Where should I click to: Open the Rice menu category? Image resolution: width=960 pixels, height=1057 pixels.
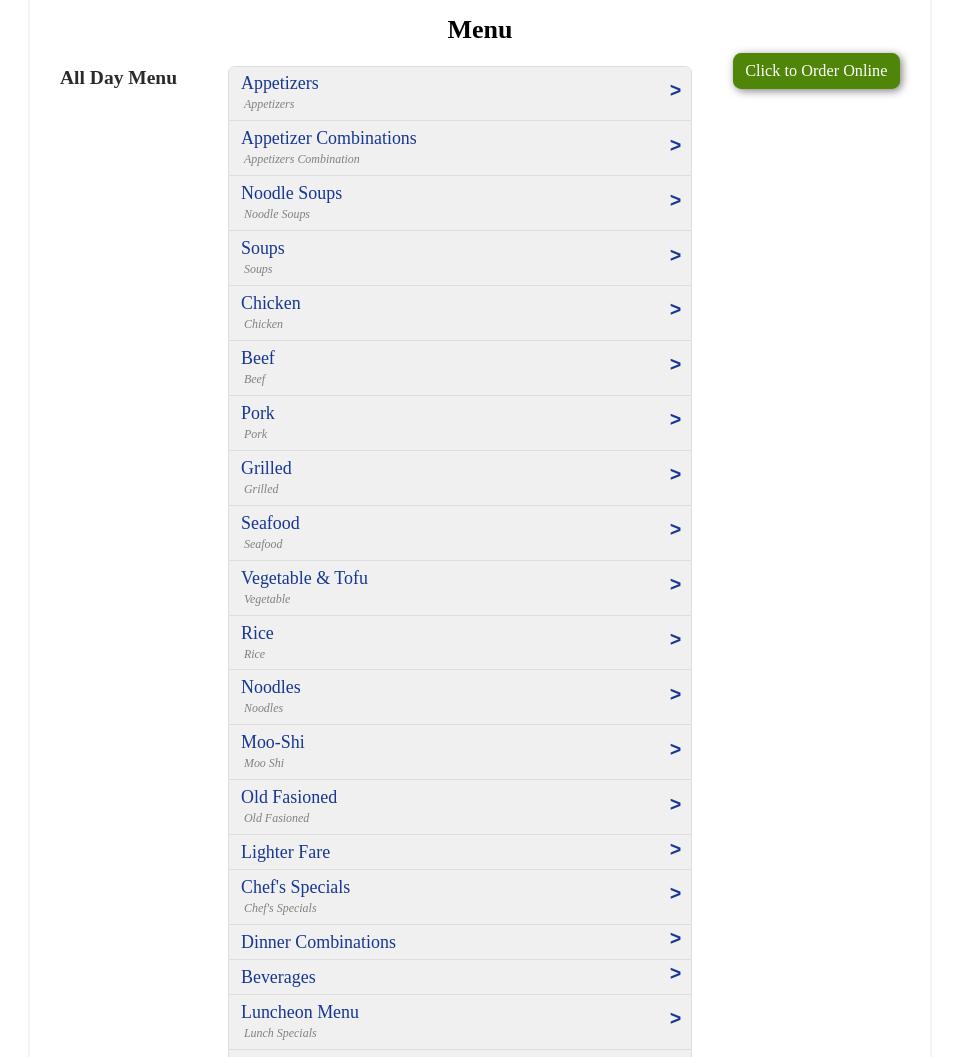(257, 633)
